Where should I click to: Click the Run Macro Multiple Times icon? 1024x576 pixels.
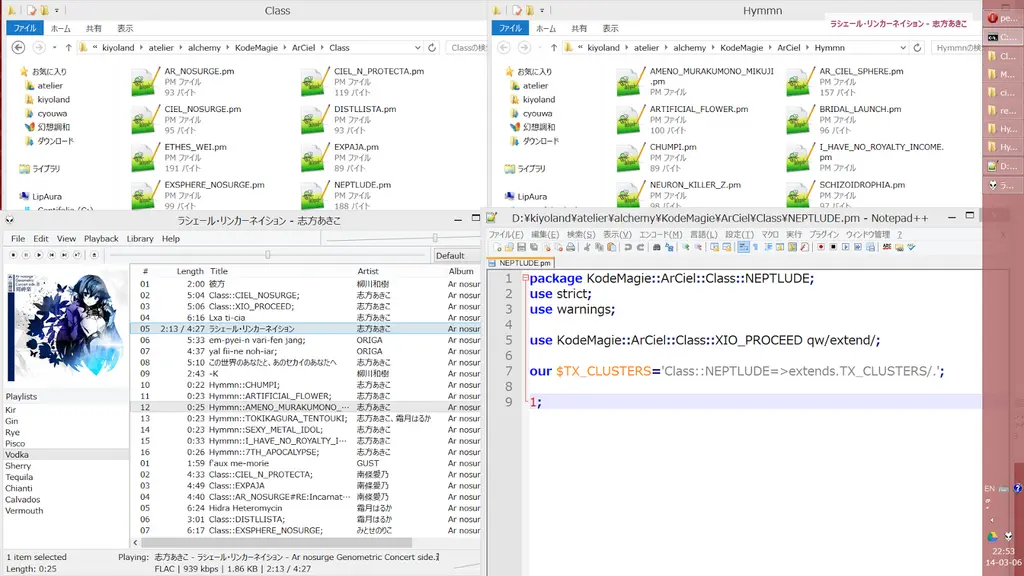click(857, 248)
